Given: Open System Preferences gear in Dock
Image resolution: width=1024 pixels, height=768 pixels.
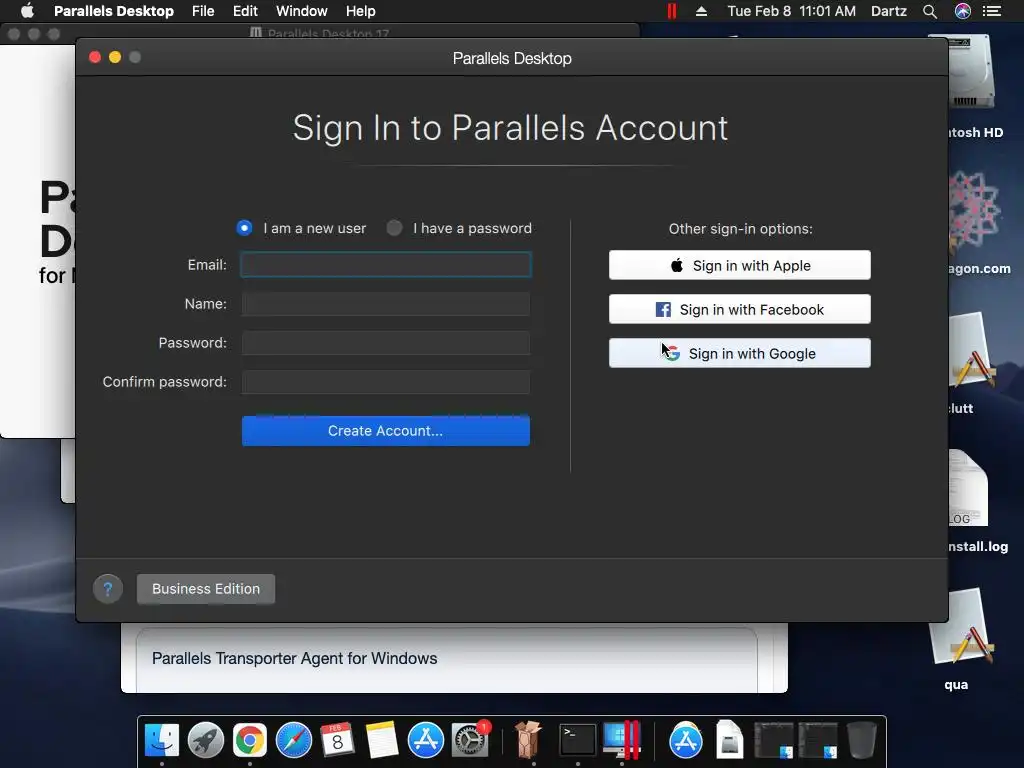Looking at the screenshot, I should [470, 741].
